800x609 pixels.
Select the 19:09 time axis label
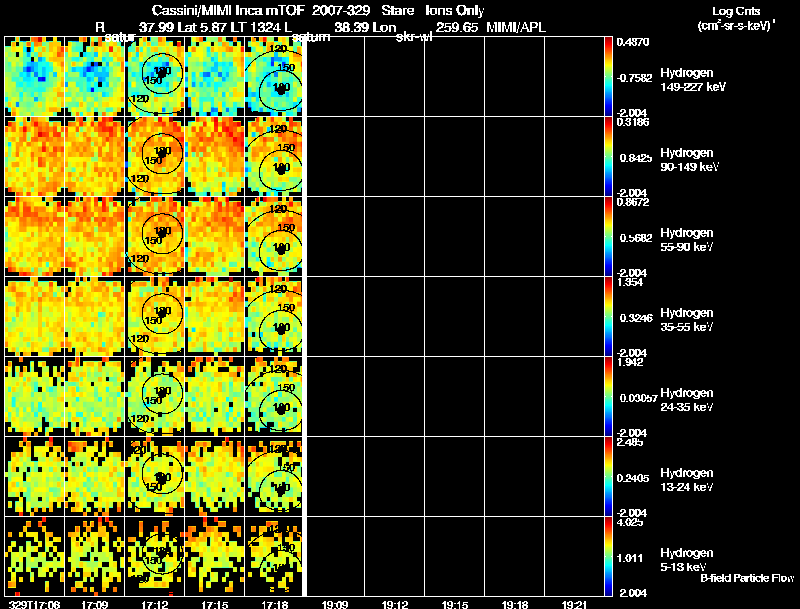(335, 604)
